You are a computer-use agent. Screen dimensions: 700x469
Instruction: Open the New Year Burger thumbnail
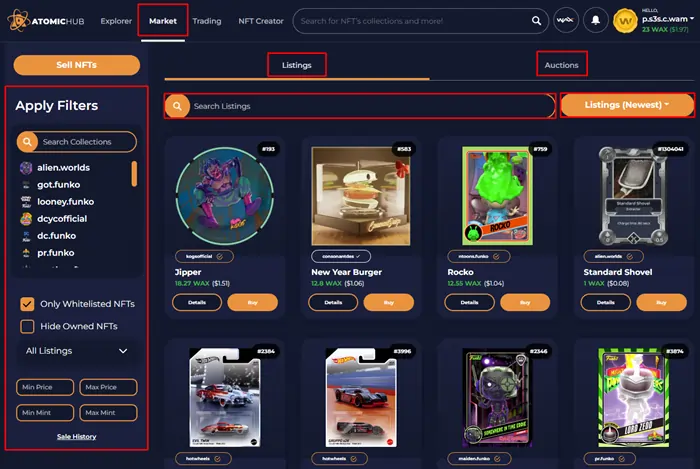point(361,196)
